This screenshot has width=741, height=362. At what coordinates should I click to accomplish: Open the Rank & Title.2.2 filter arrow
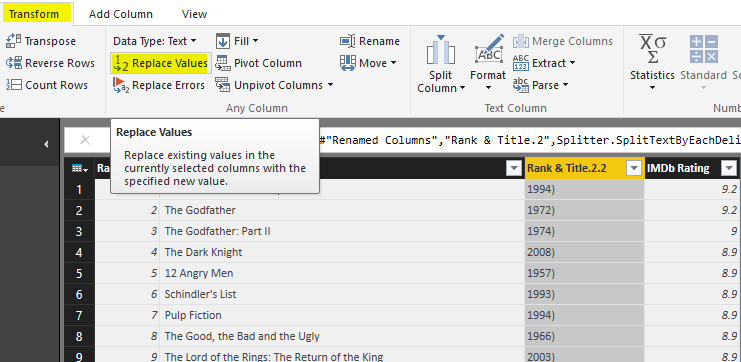(x=633, y=168)
